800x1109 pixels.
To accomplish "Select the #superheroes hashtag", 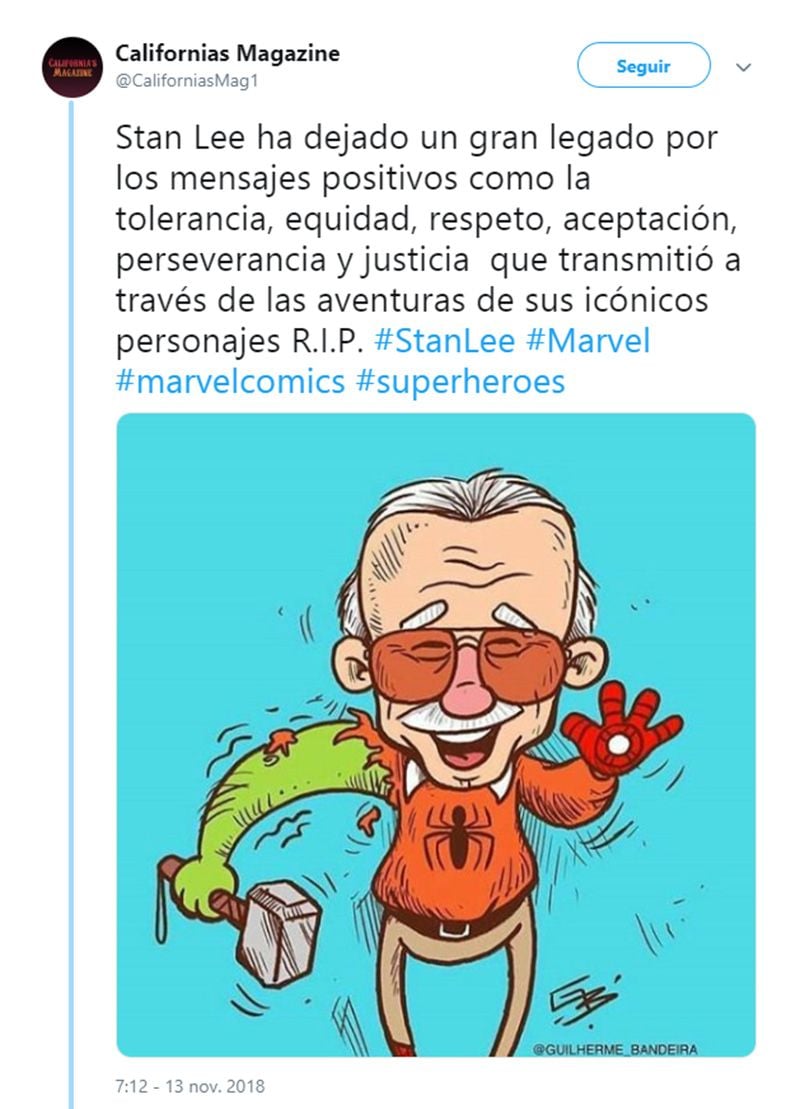I will click(460, 381).
